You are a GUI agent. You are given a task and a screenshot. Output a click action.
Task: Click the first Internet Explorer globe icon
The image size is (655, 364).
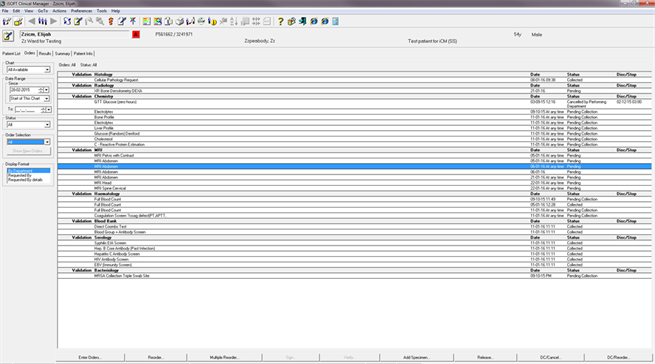click(314, 21)
